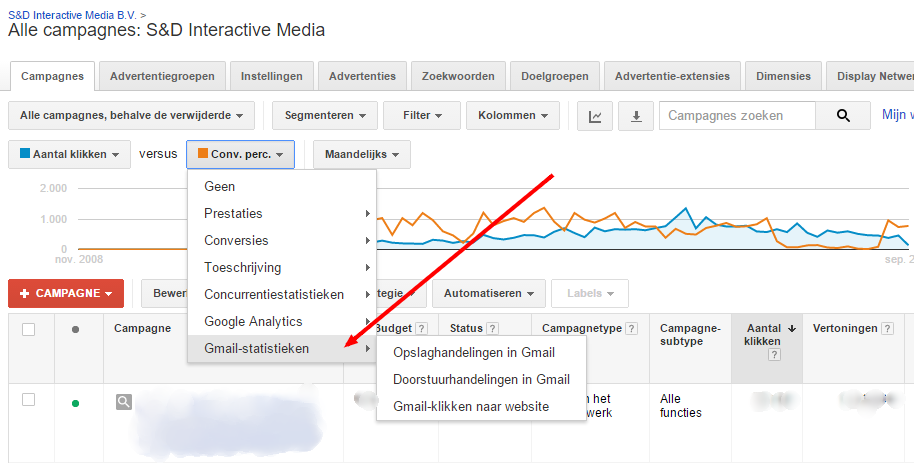Click the blue Aantal klikken color swatch
This screenshot has width=914, height=463.
click(25, 153)
